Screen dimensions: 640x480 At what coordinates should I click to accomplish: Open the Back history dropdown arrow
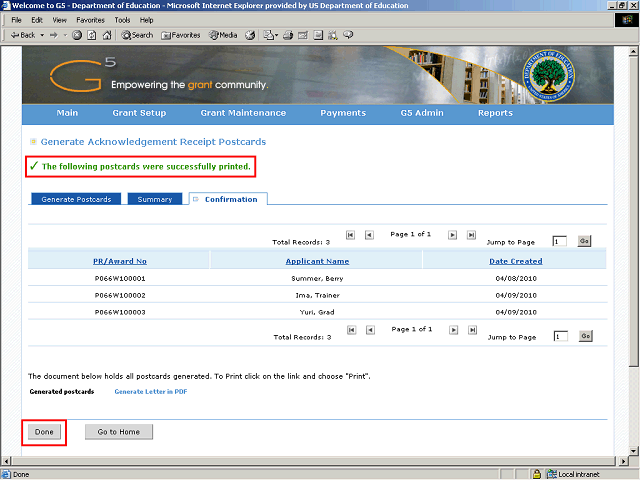point(42,36)
